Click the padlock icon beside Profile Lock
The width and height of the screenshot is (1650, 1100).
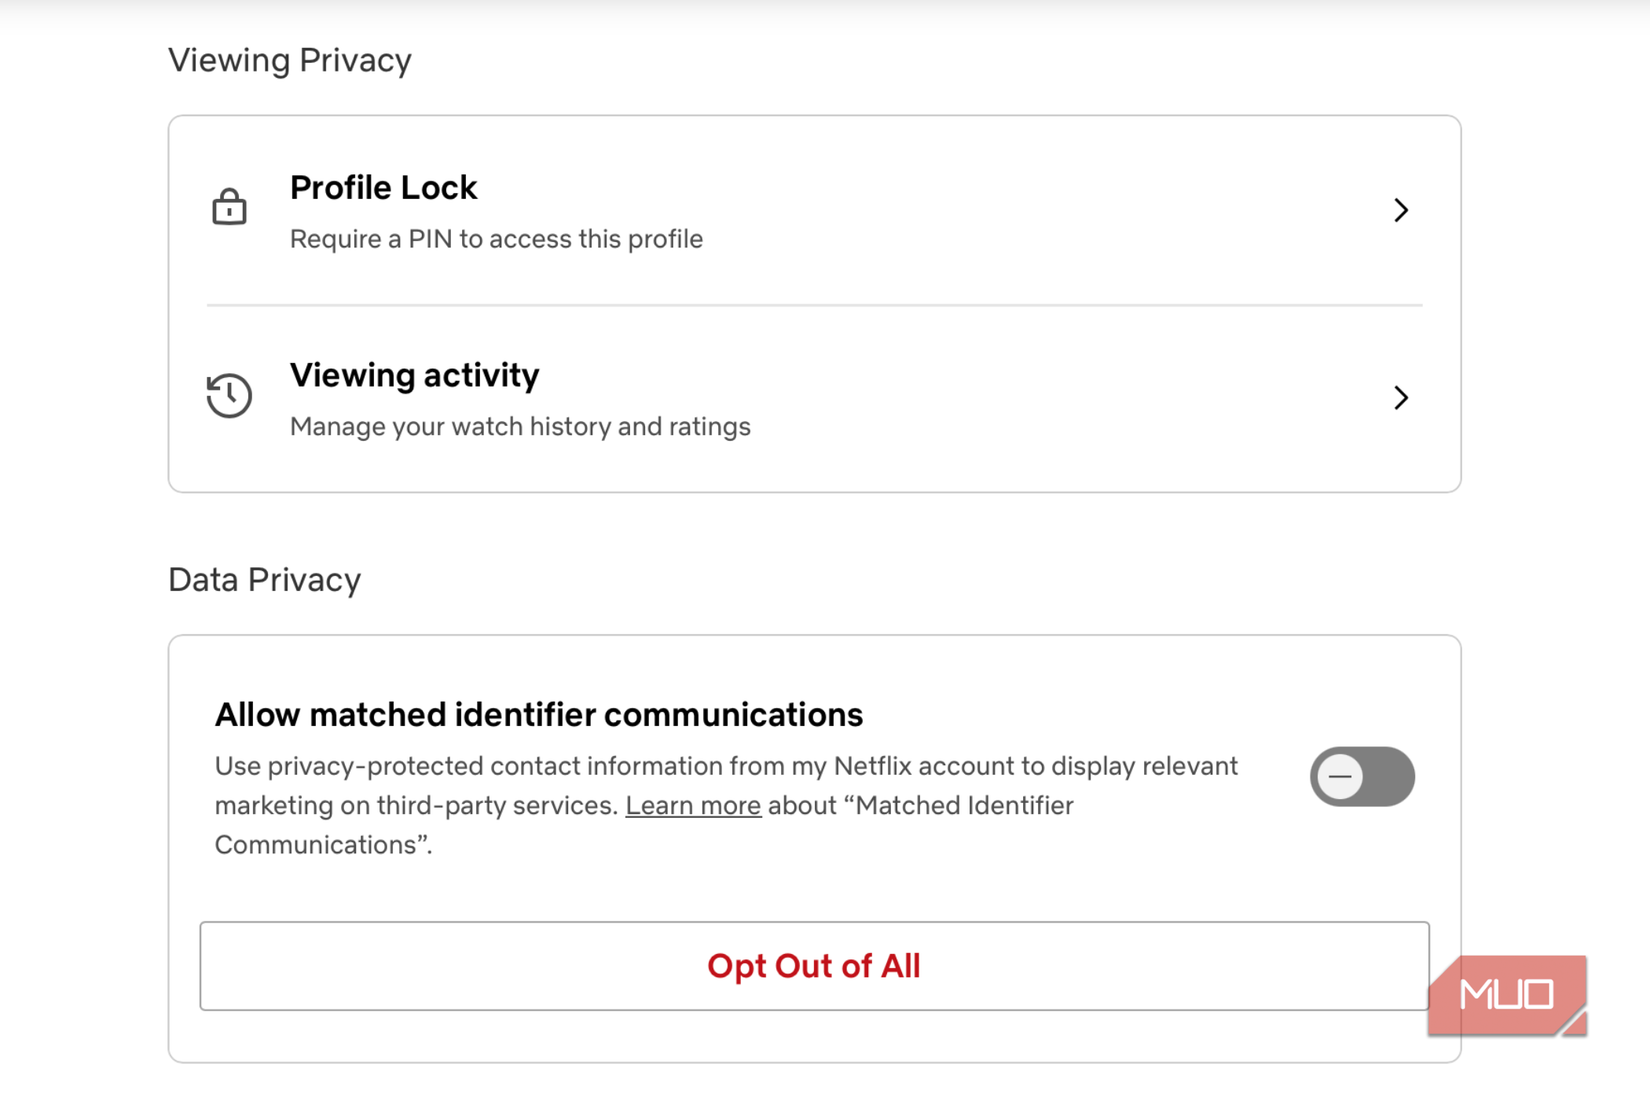tap(229, 207)
